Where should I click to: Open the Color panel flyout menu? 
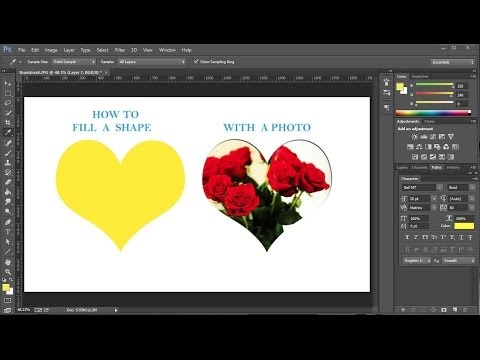pyautogui.click(x=473, y=77)
